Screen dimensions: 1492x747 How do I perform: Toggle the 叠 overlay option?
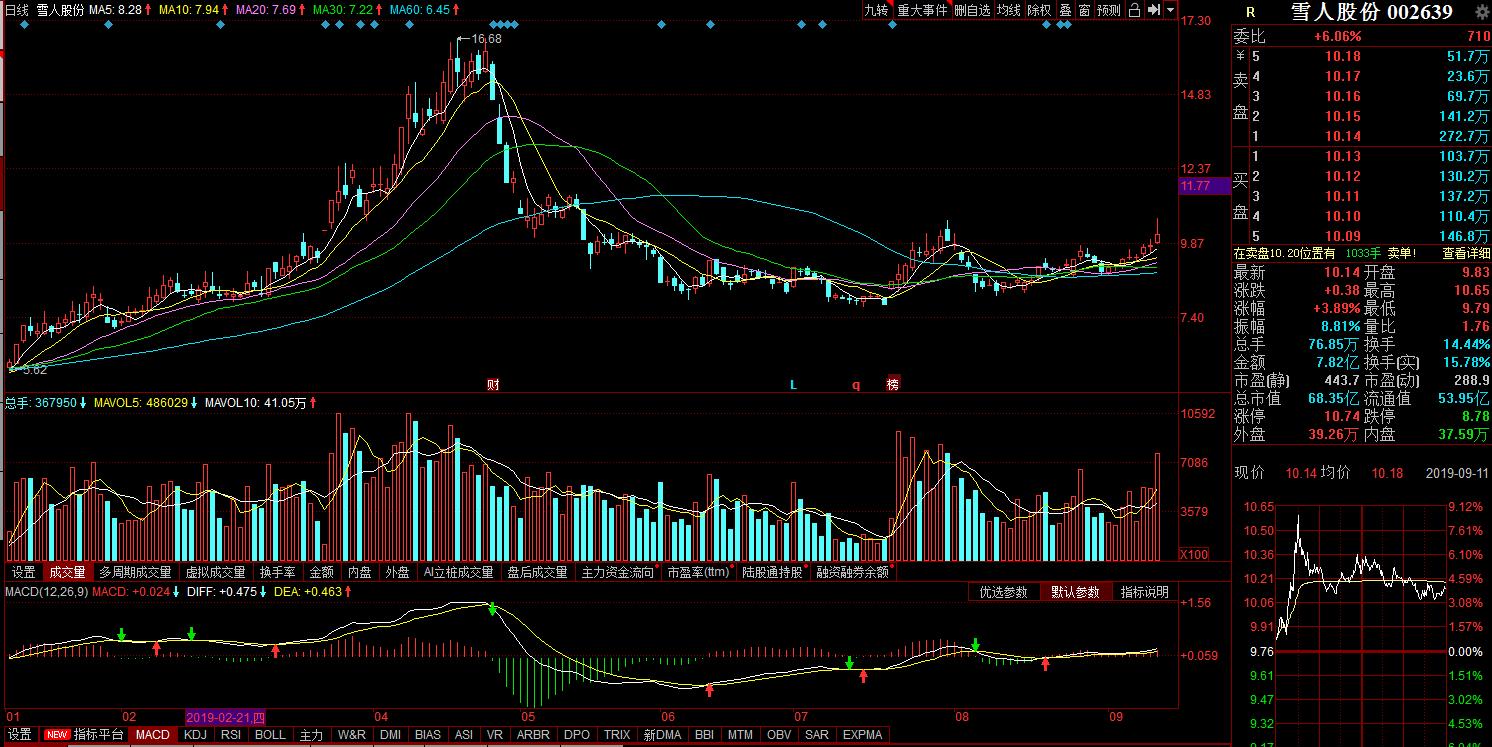pos(1065,10)
